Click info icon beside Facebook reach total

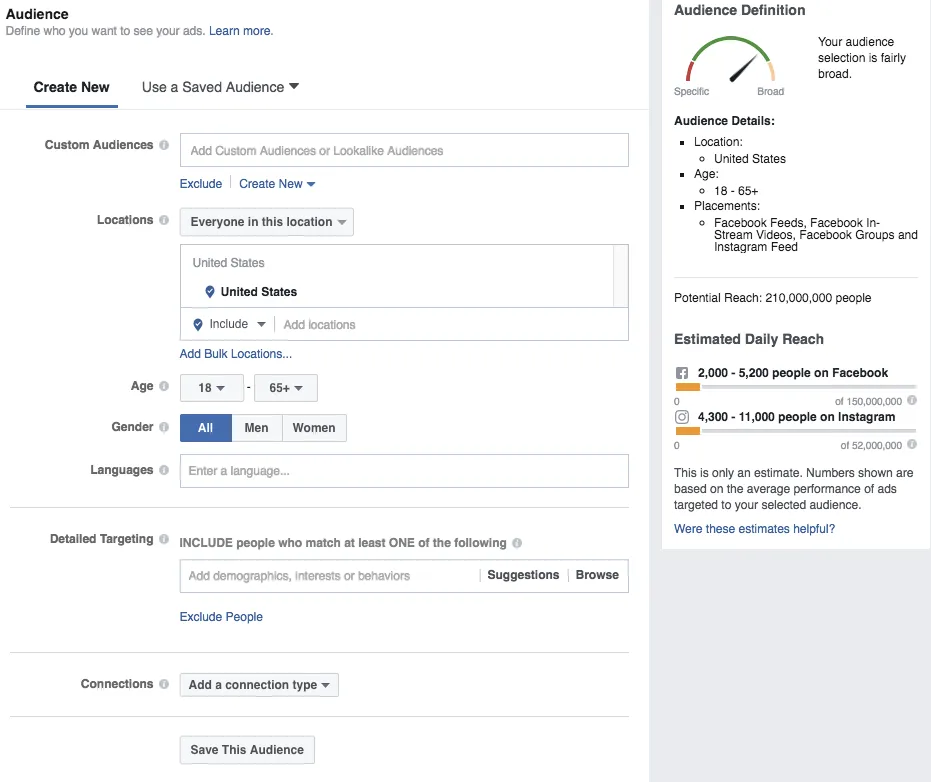(912, 400)
